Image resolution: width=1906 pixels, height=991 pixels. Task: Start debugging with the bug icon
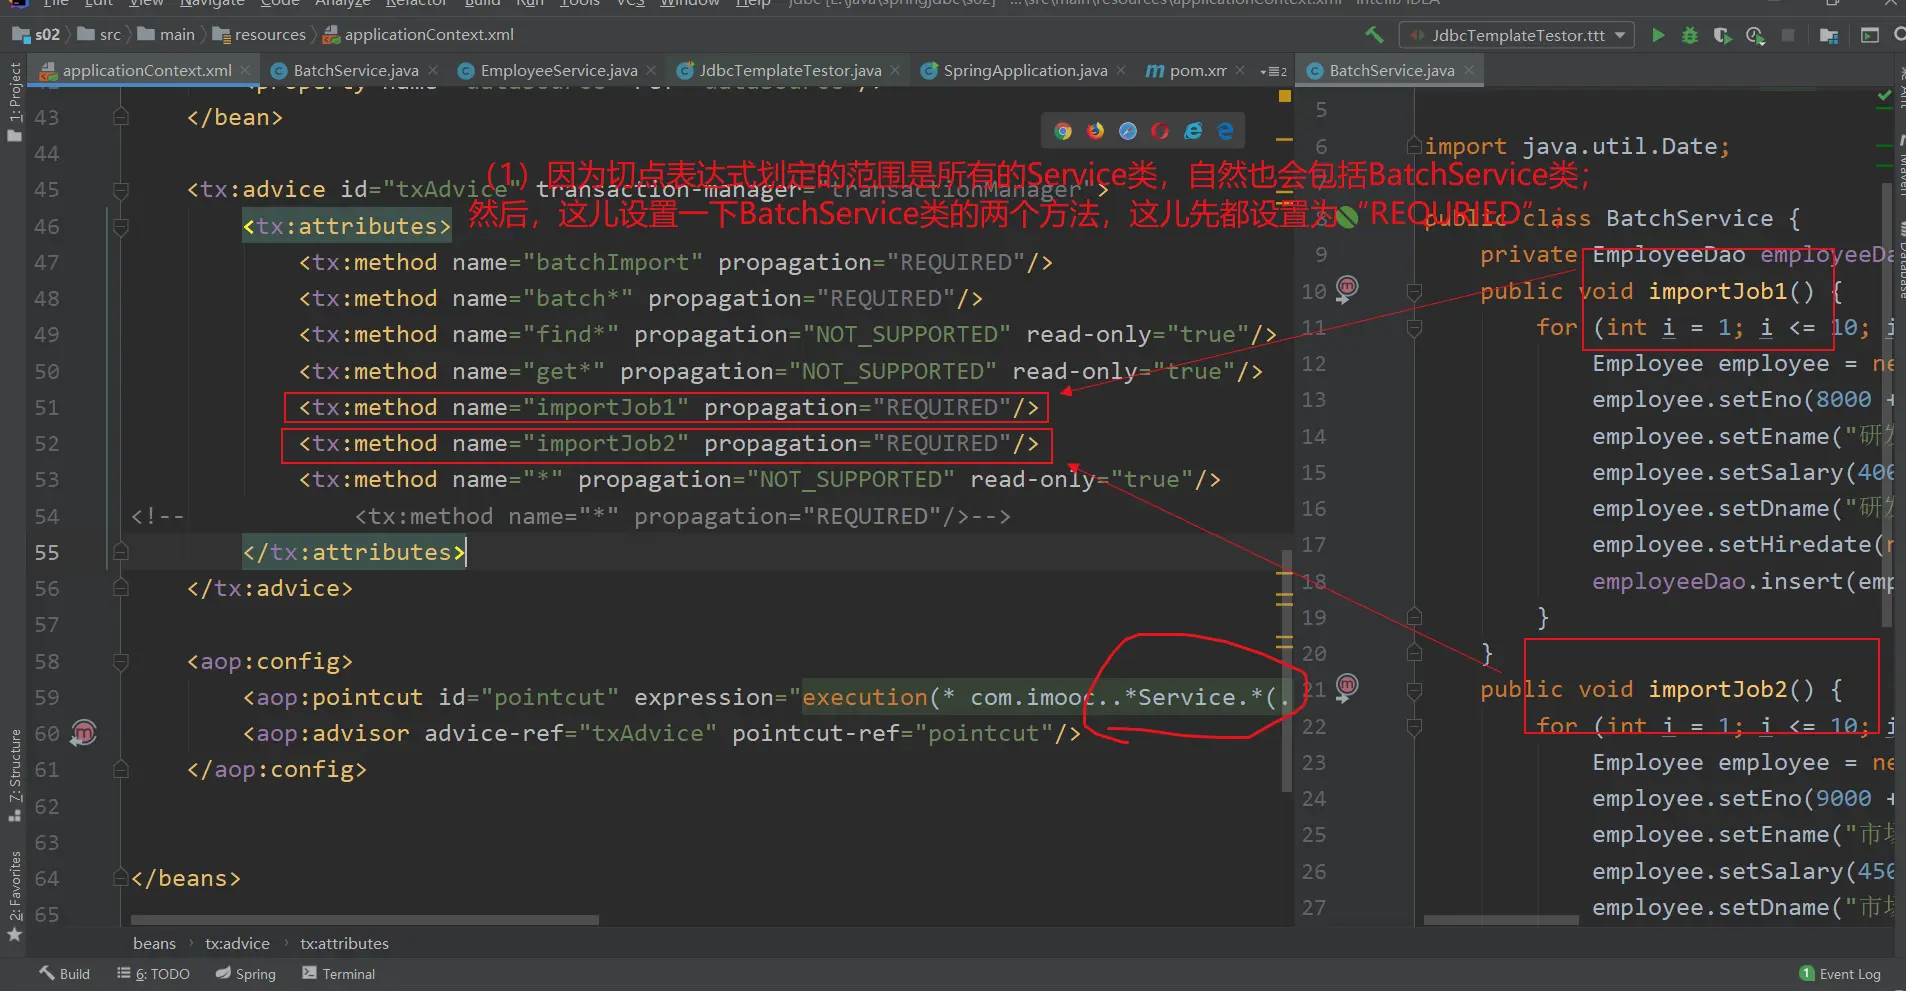pos(1690,35)
